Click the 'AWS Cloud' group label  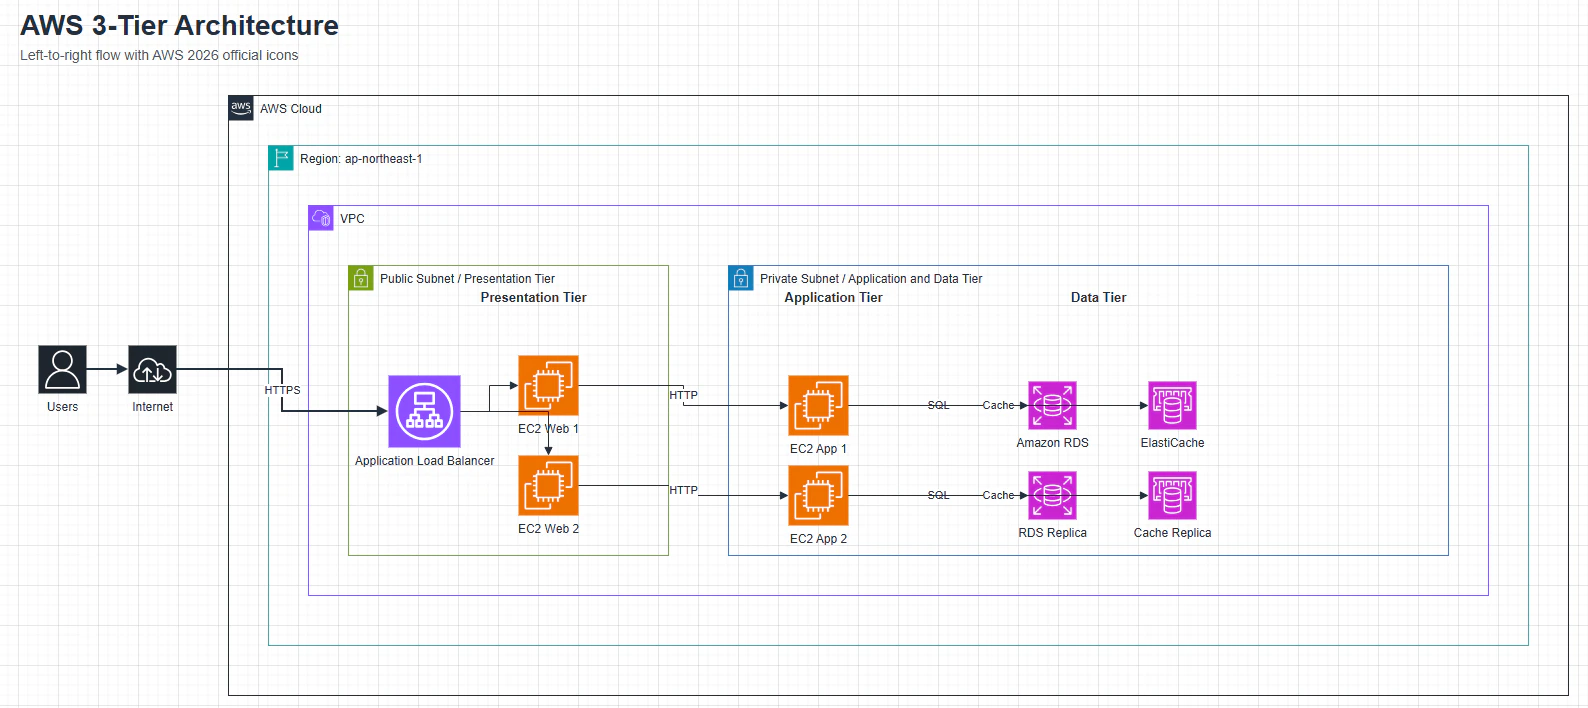click(291, 109)
